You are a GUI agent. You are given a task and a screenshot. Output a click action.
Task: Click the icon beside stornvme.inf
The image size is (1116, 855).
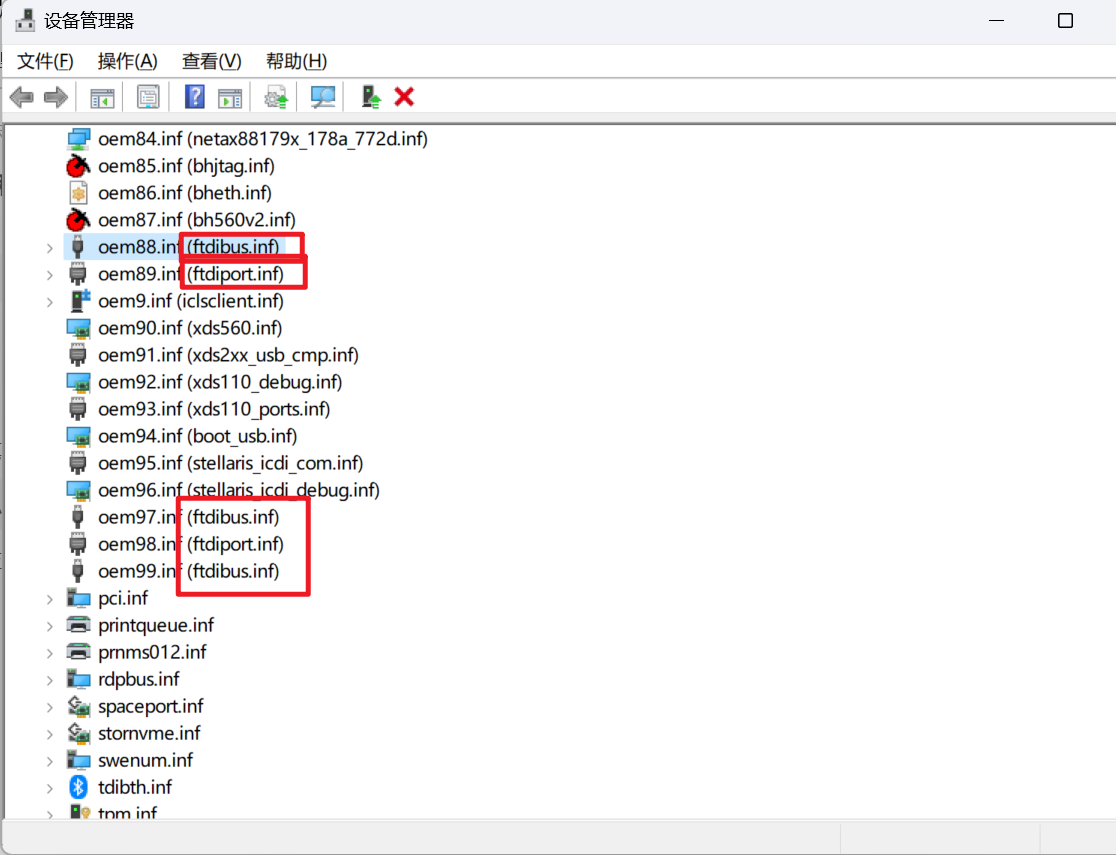point(78,733)
